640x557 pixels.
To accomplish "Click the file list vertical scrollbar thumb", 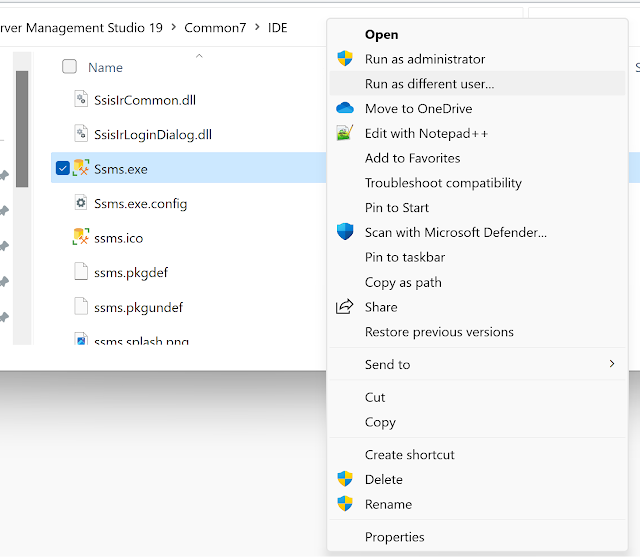I will (x=22, y=129).
